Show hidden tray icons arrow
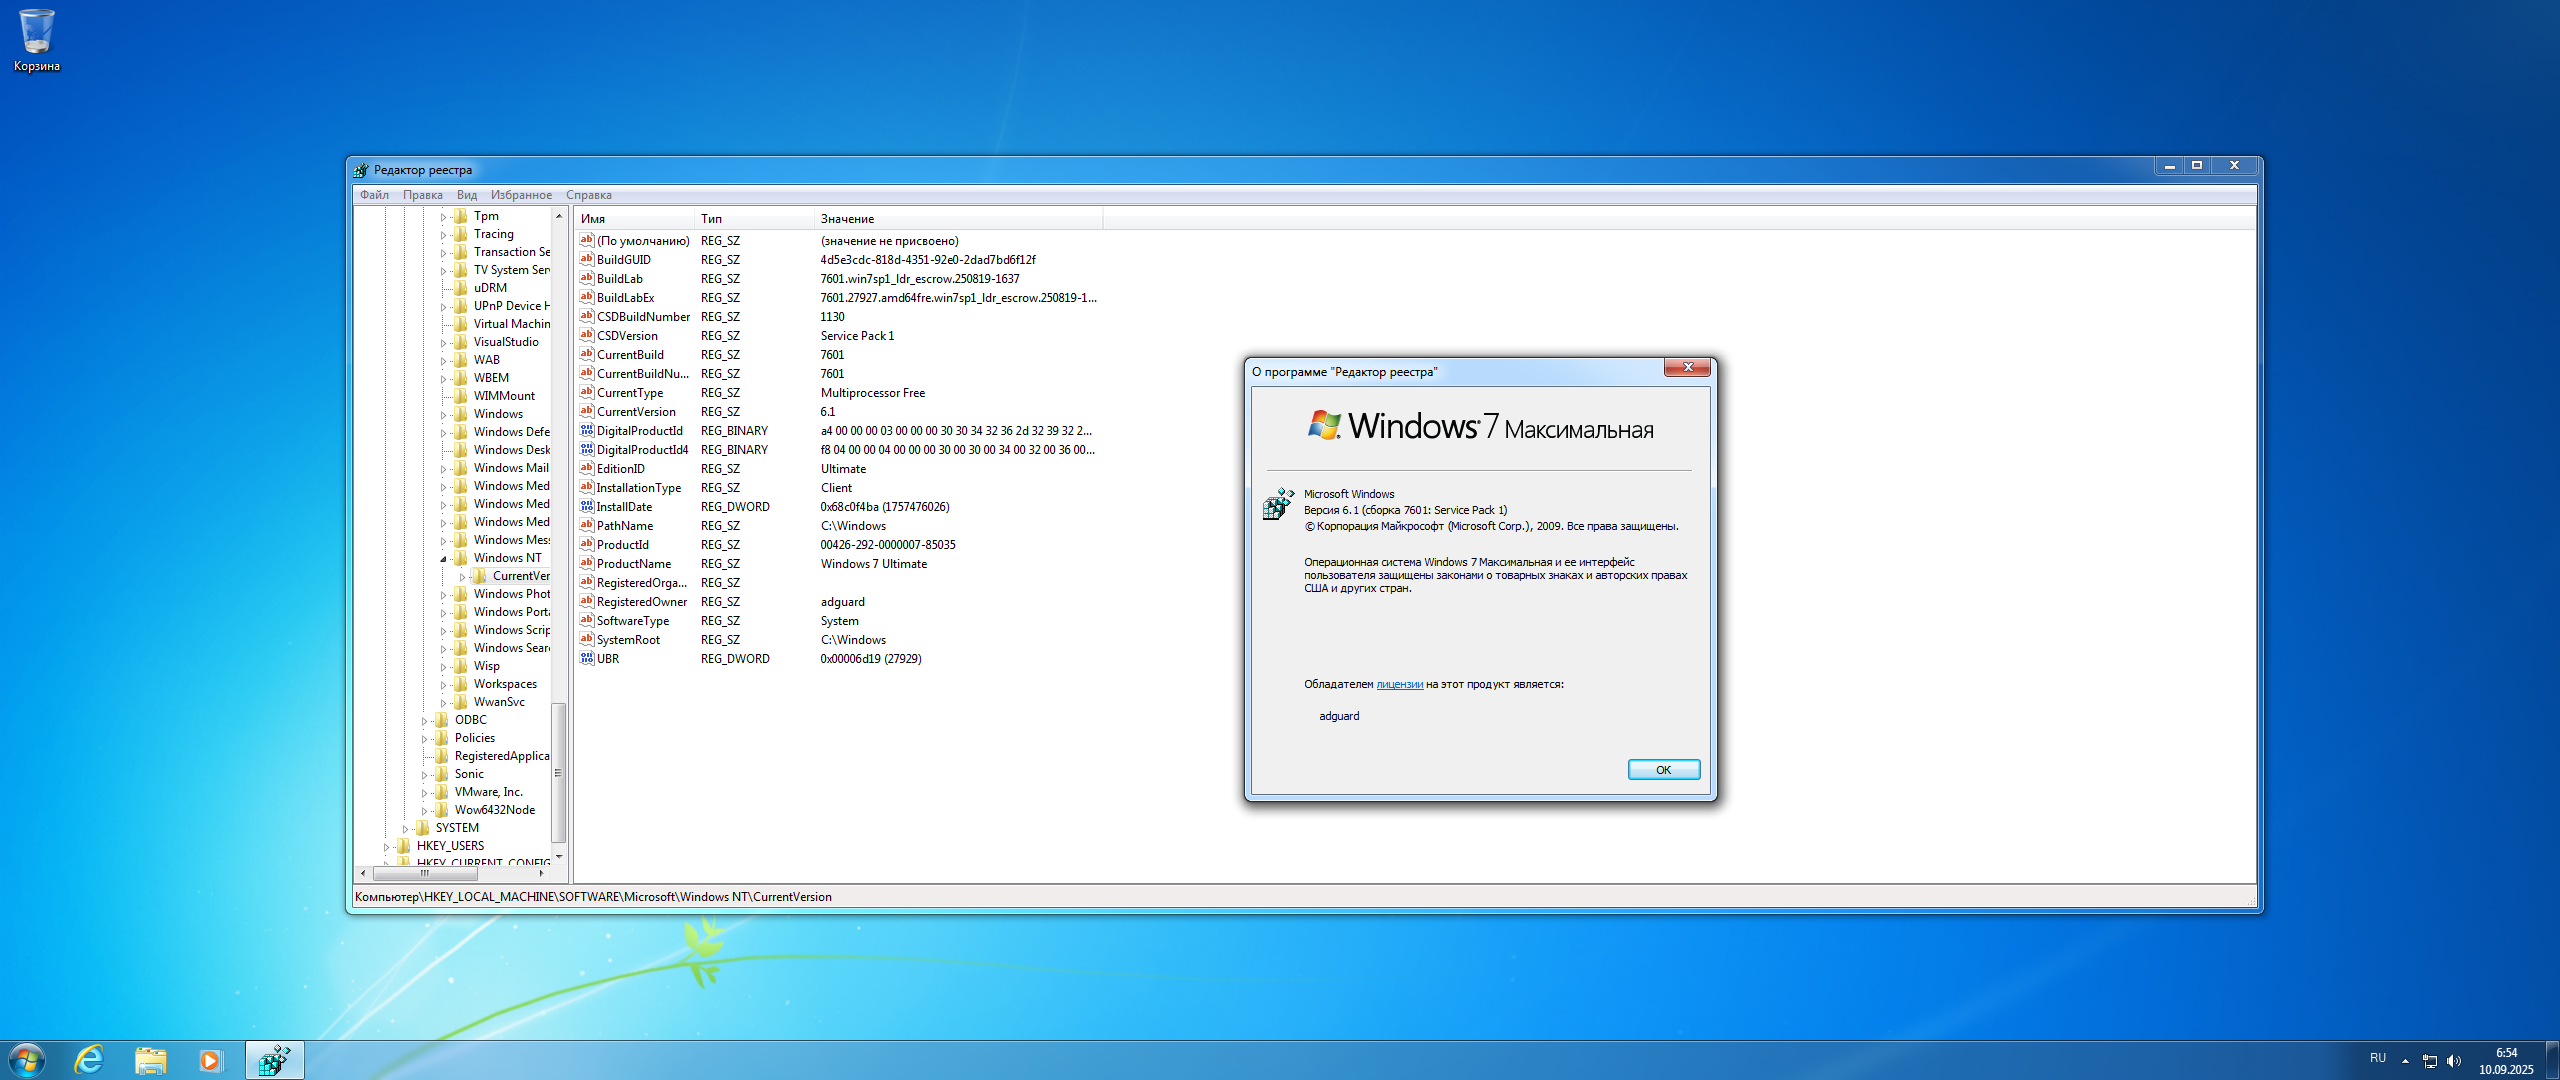 [x=2405, y=1061]
